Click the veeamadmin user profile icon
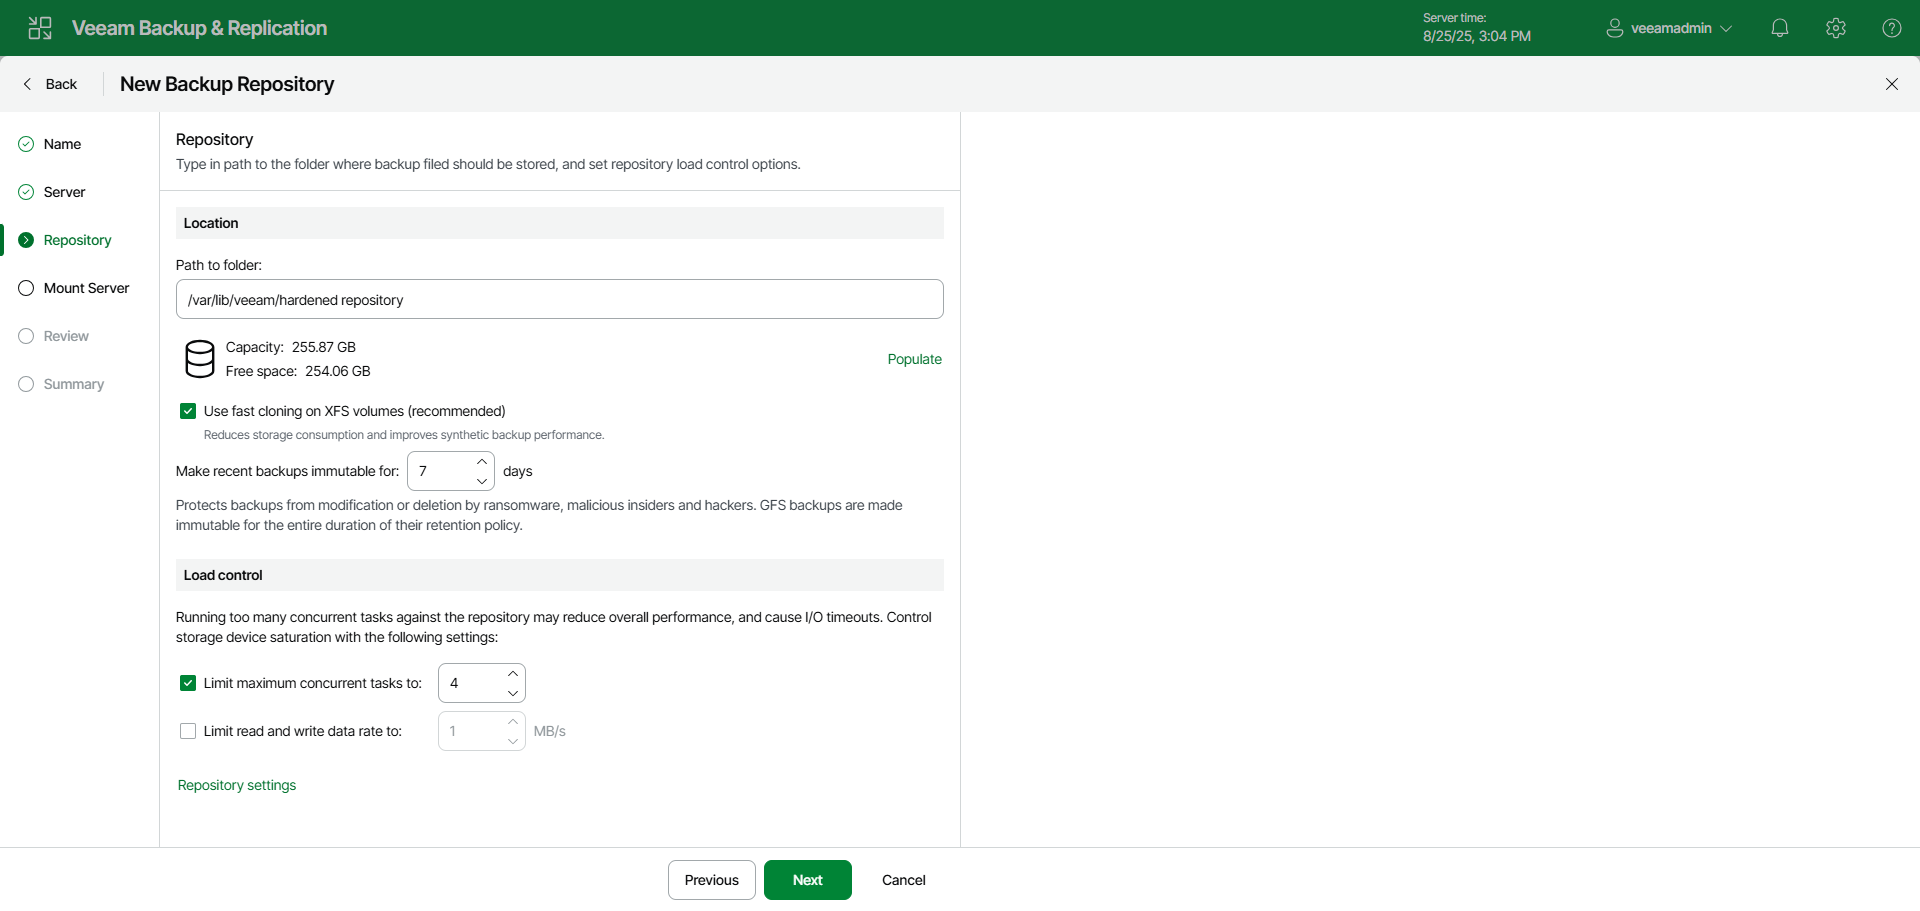Screen dimensions: 1920x911 [x=1614, y=28]
